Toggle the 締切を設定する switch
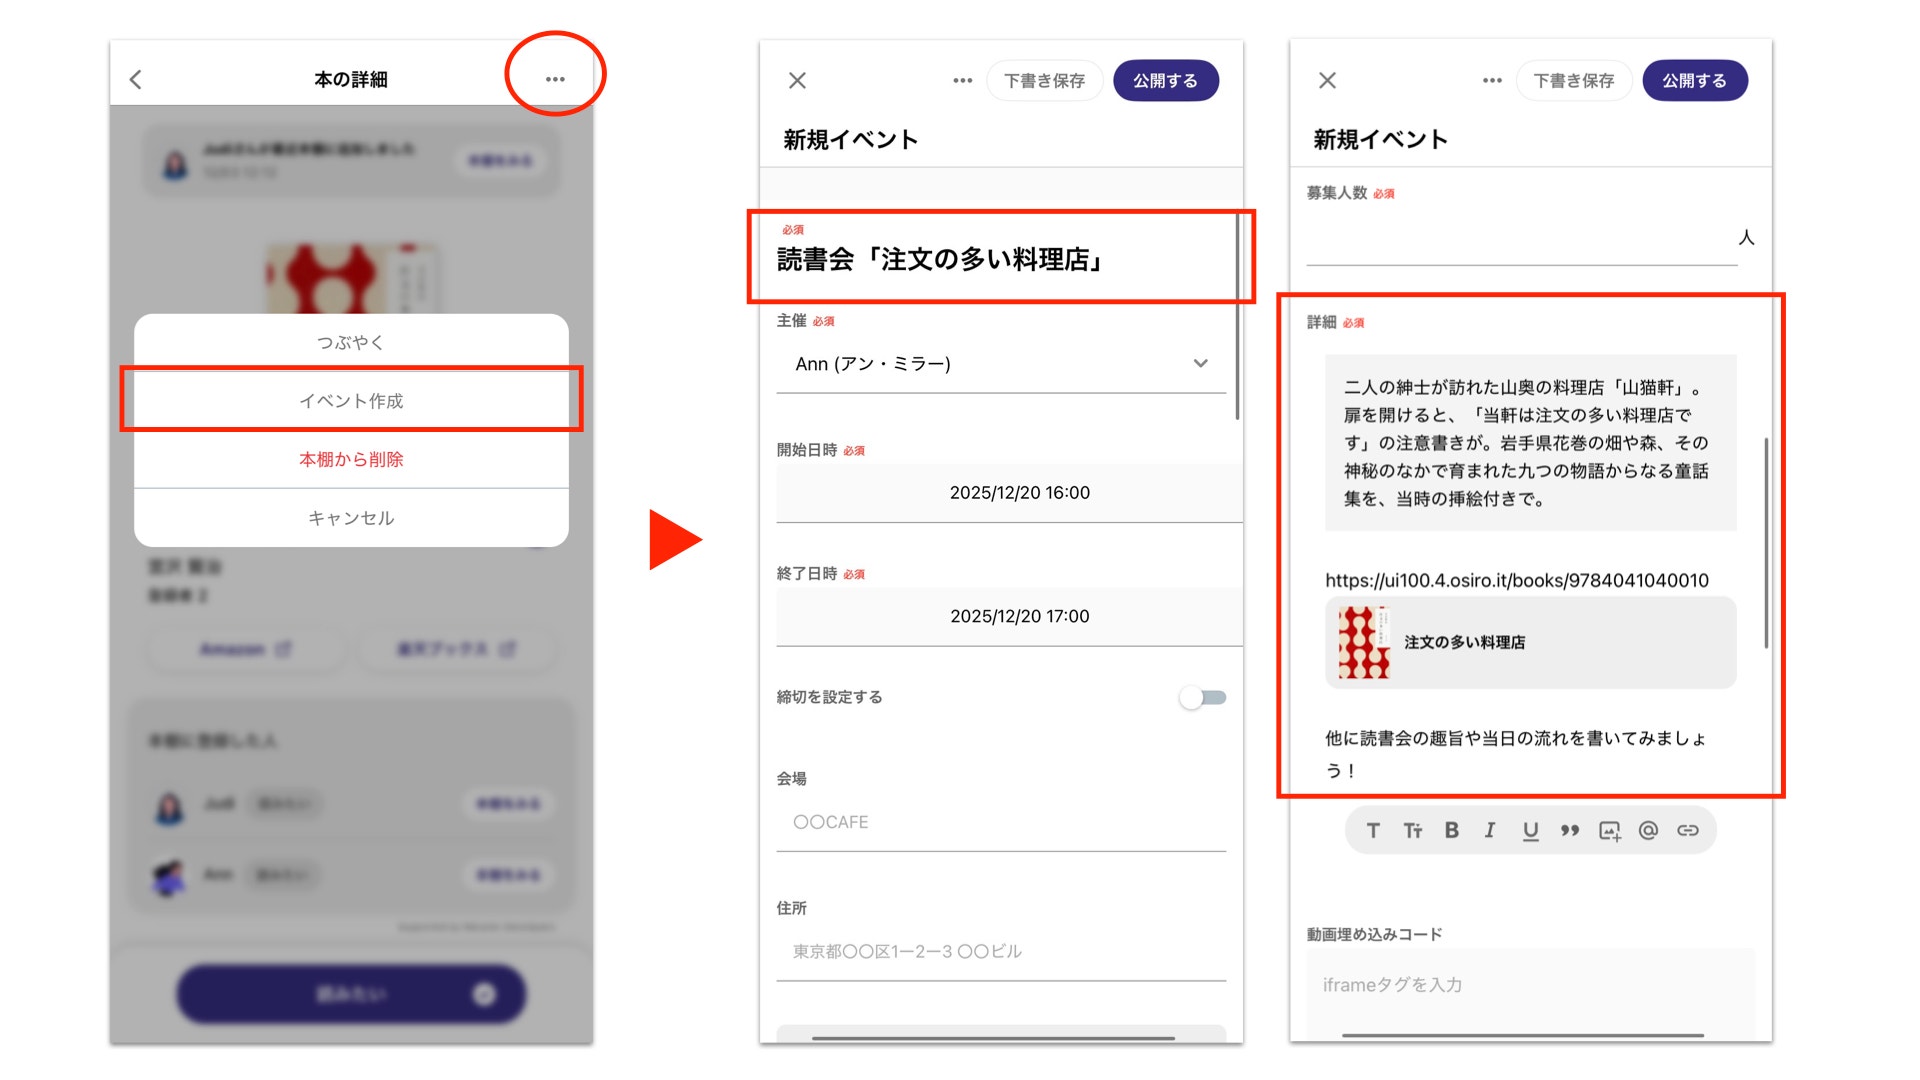The image size is (1920, 1080). tap(1202, 697)
